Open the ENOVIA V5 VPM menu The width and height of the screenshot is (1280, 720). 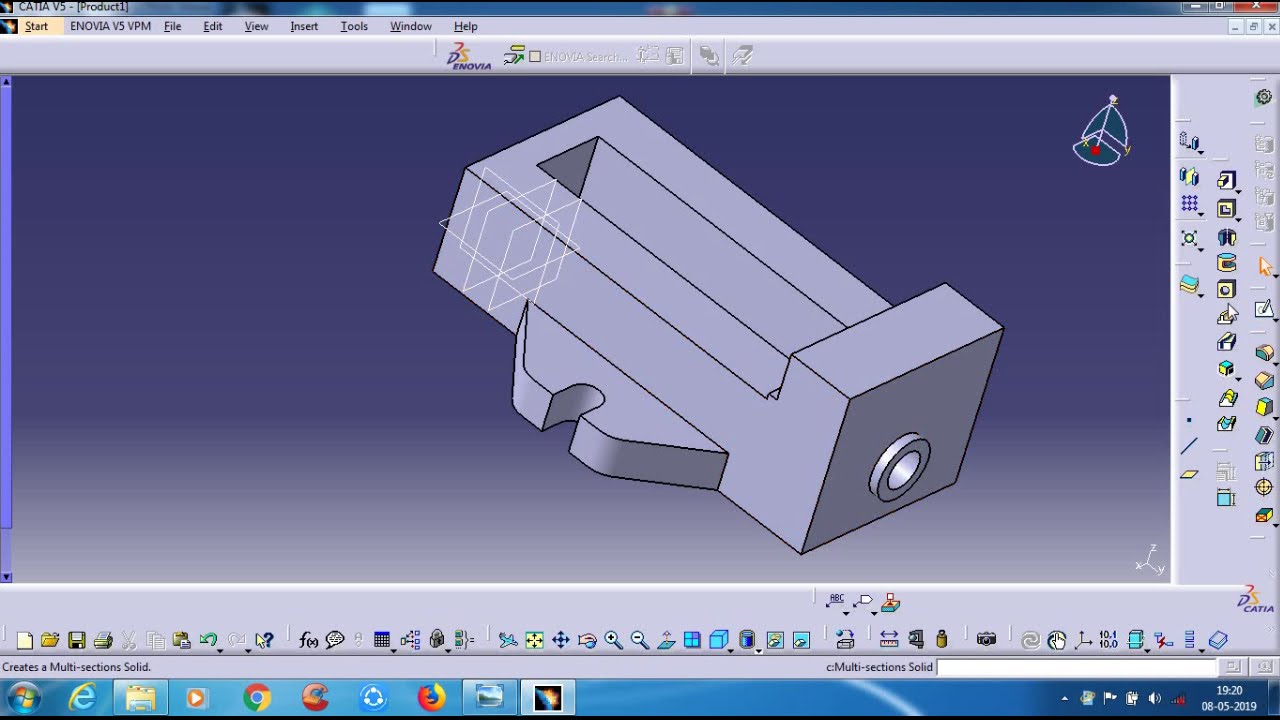110,26
